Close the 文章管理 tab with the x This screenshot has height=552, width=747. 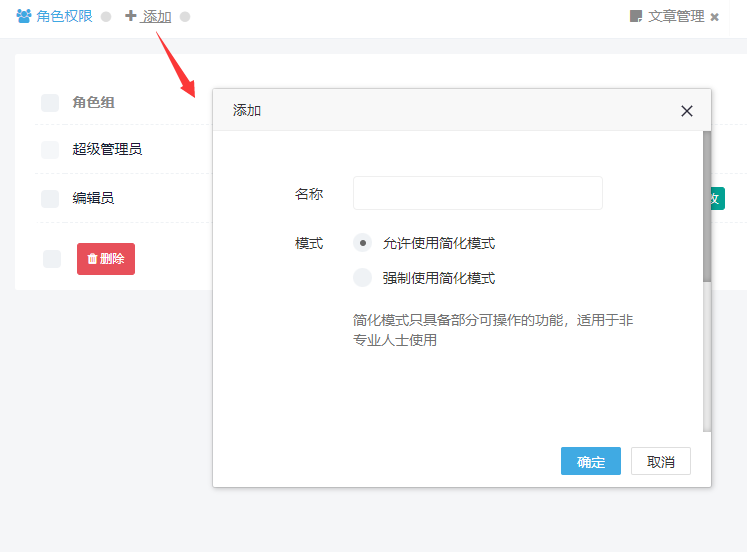tap(714, 17)
